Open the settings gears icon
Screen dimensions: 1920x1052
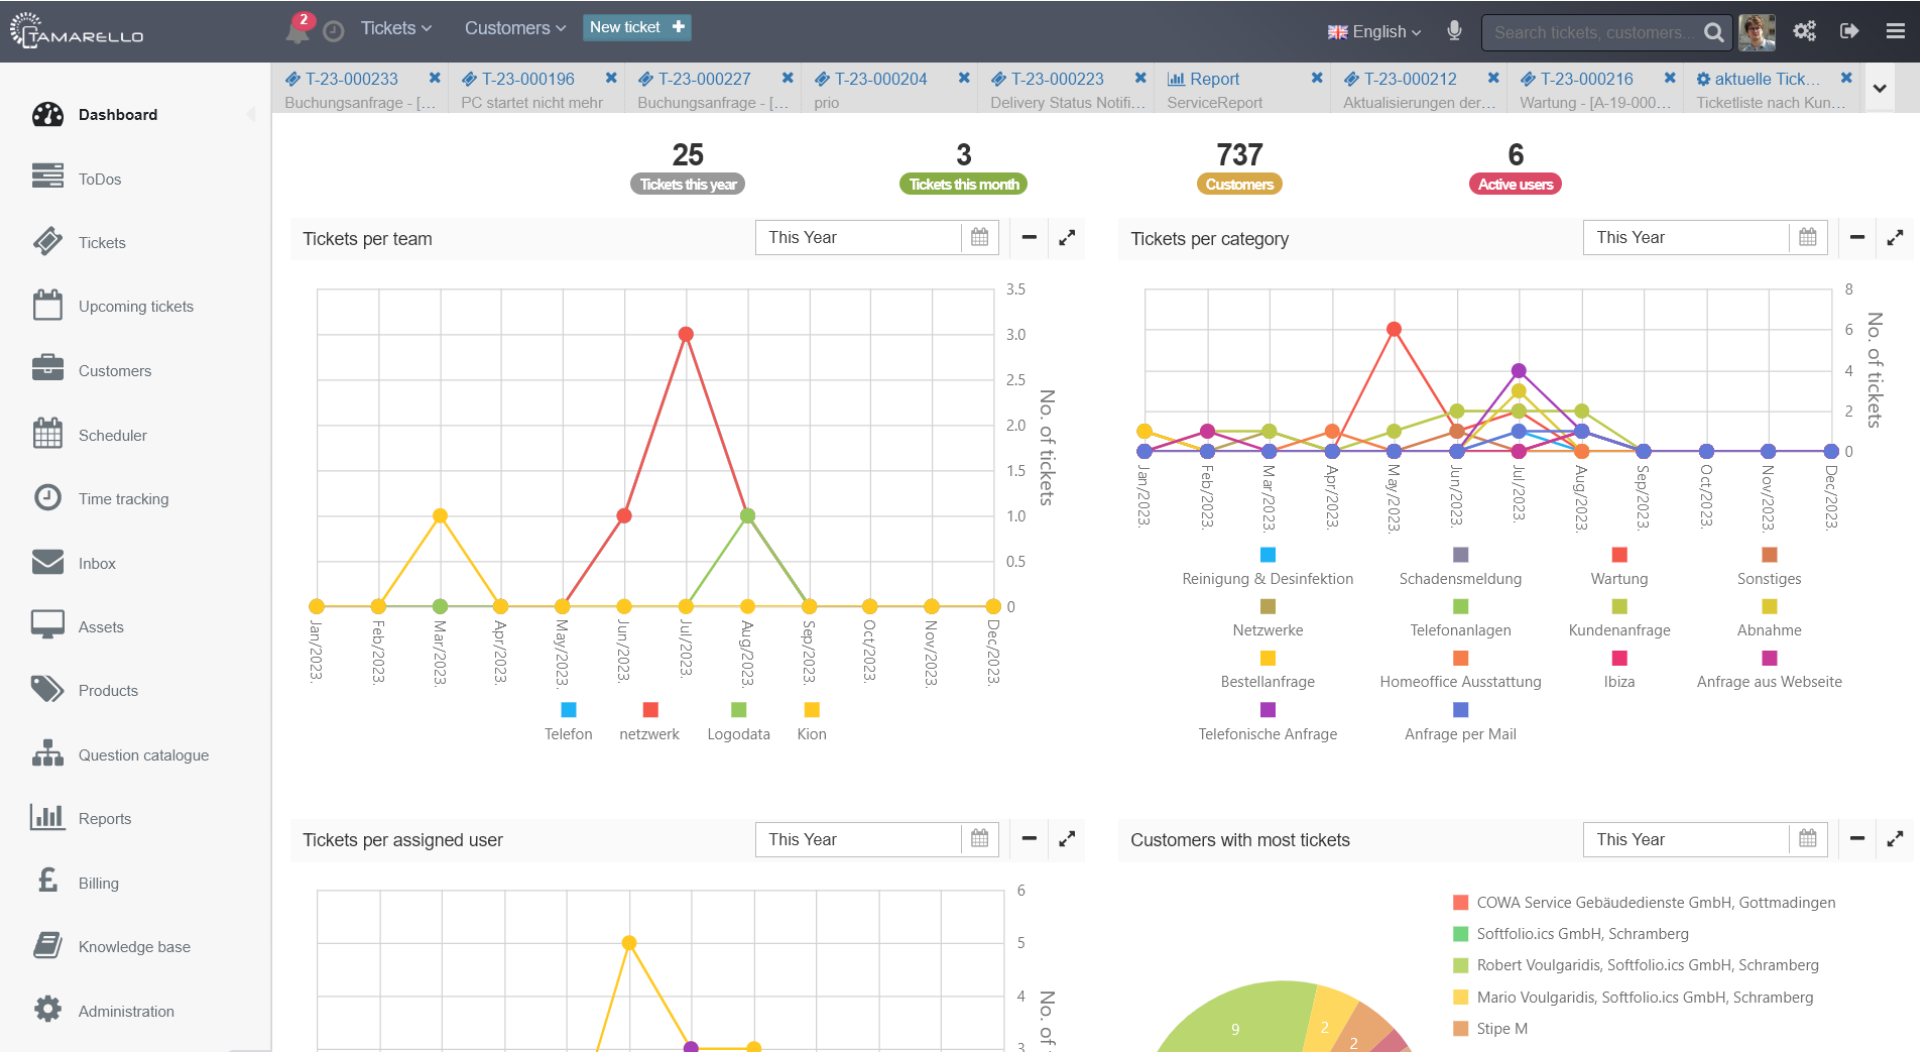[x=1804, y=31]
